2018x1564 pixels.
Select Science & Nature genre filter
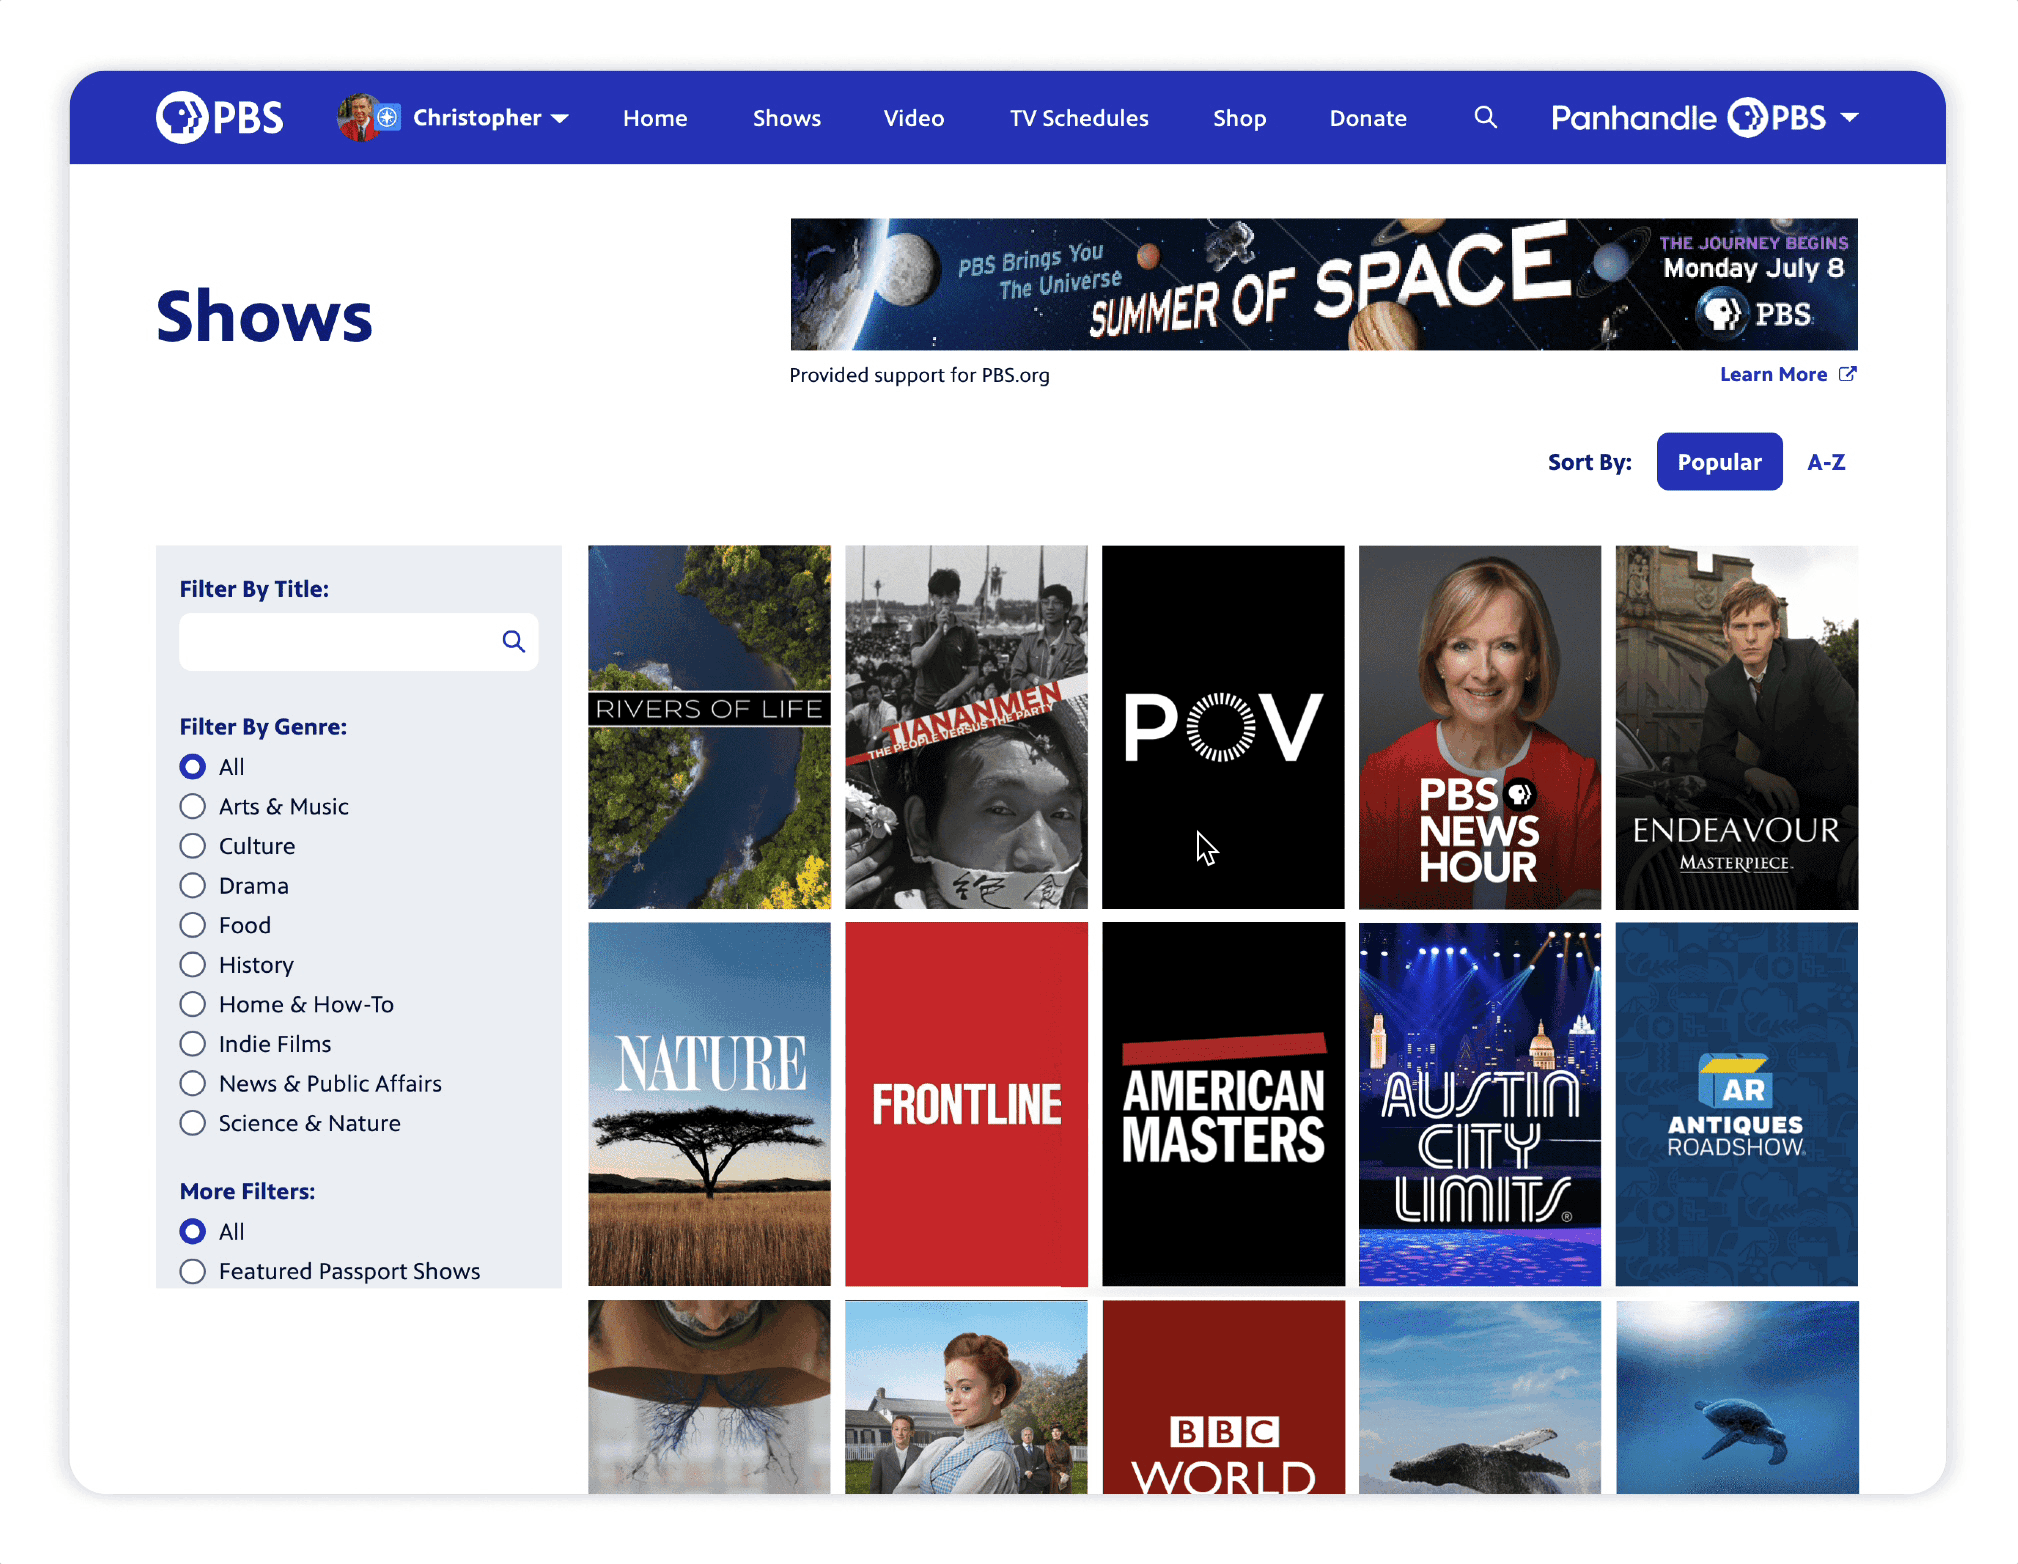(192, 1123)
